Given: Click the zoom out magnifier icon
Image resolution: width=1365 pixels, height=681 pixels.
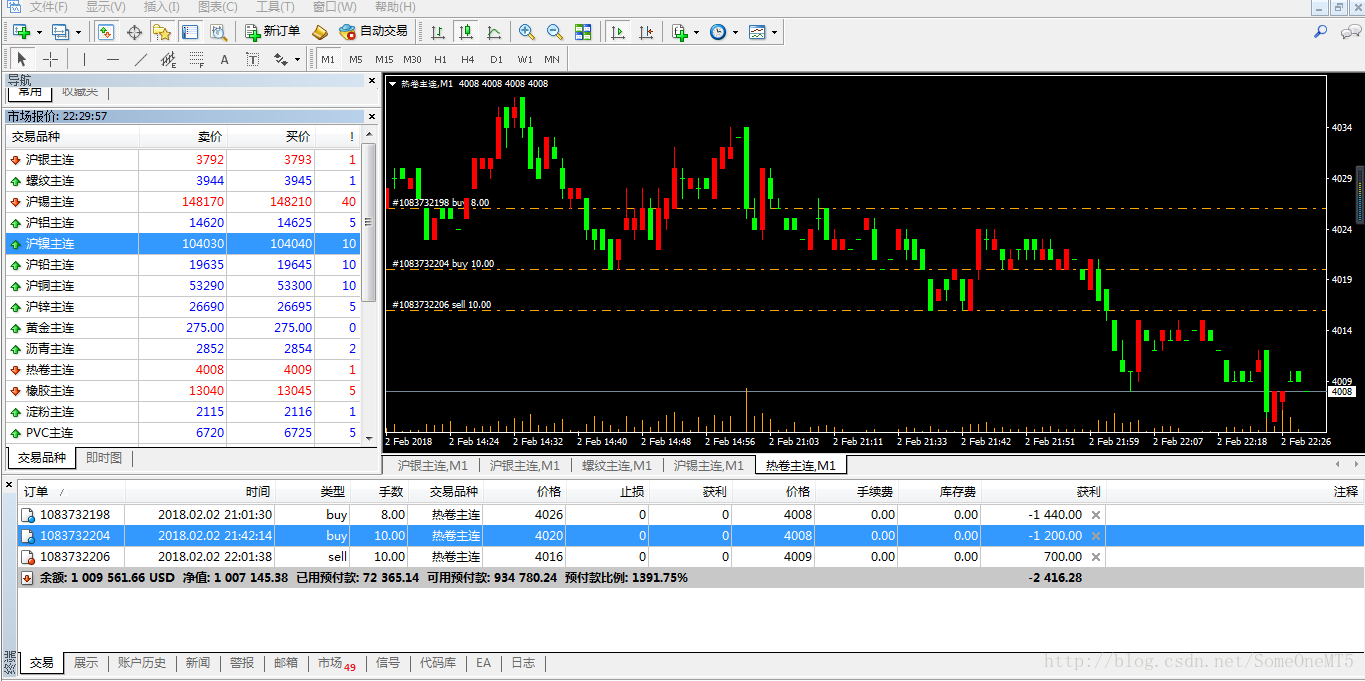Looking at the screenshot, I should click(x=554, y=32).
